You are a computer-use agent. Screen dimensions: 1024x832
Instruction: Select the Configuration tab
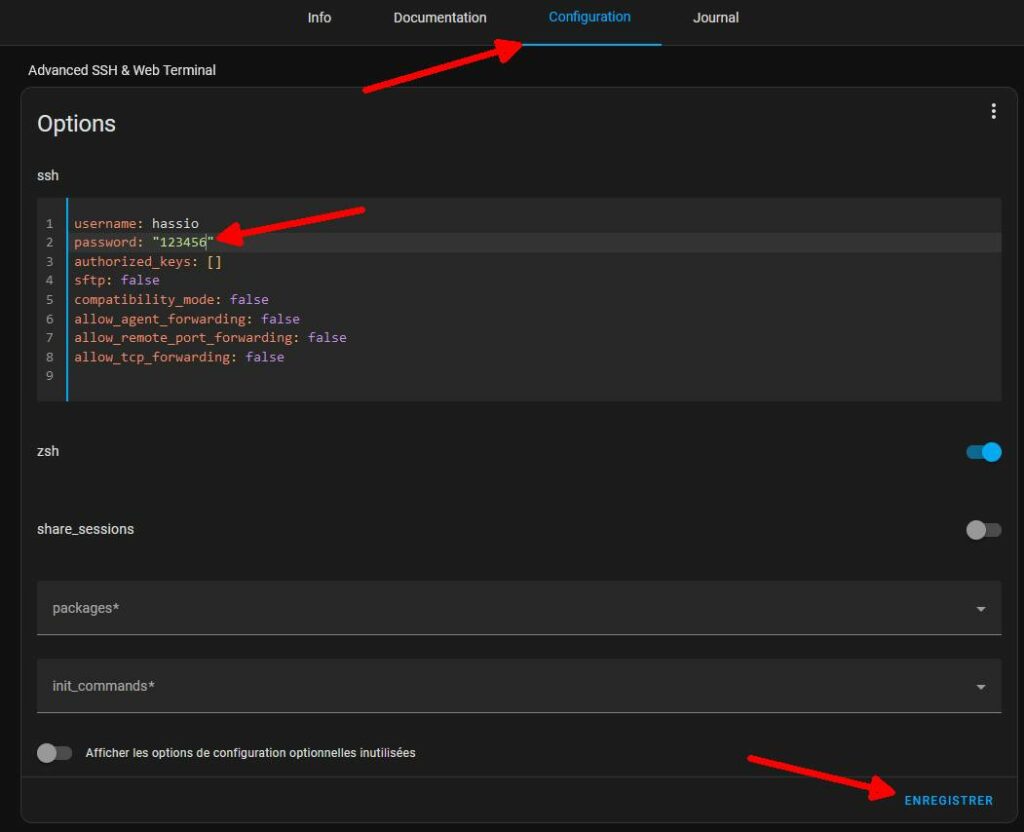pyautogui.click(x=590, y=18)
